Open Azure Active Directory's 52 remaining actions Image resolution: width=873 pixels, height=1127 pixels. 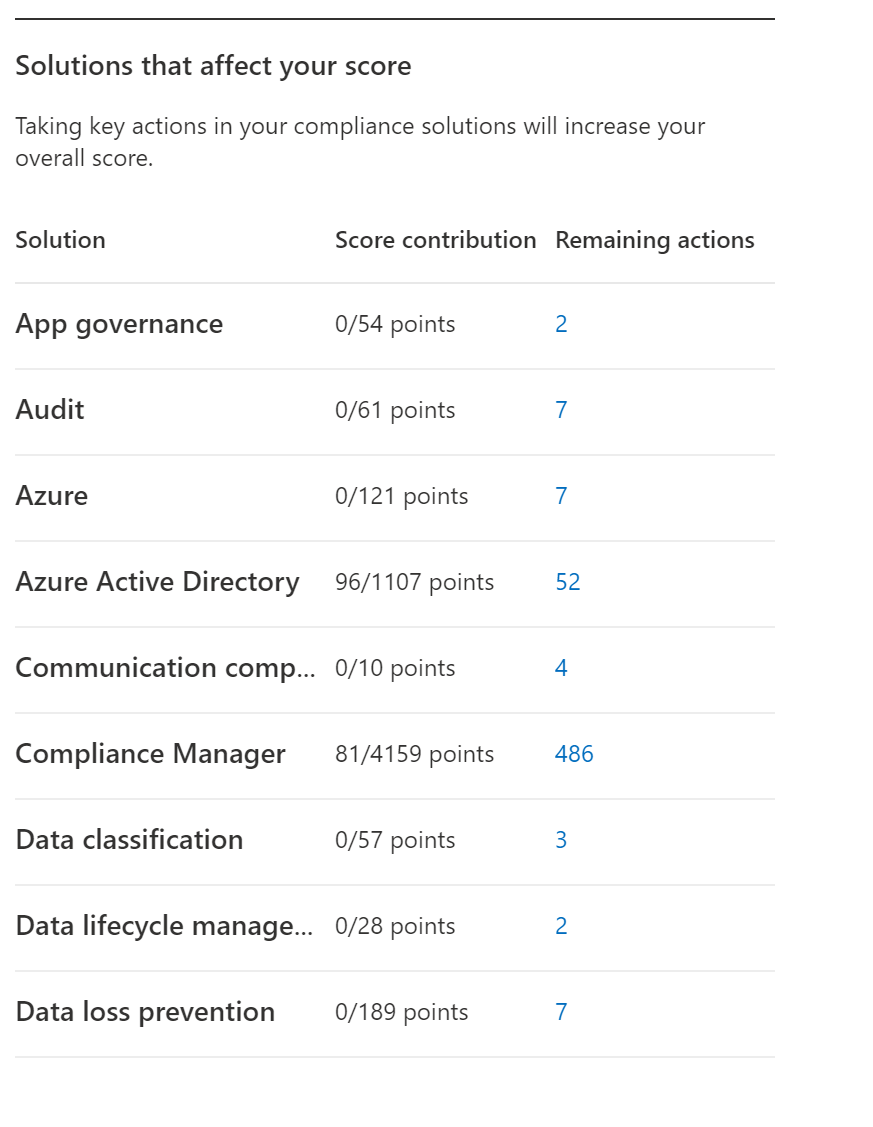(568, 582)
